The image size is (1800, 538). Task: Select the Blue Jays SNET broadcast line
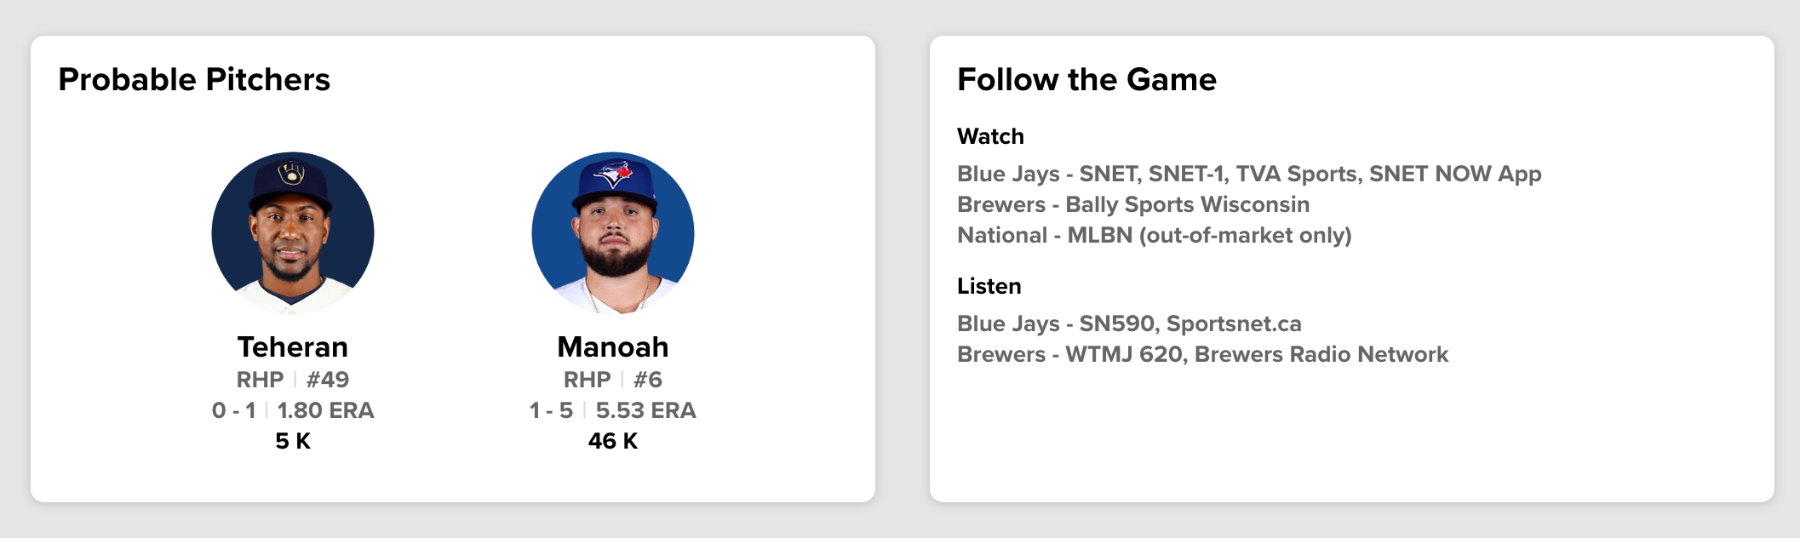1249,174
